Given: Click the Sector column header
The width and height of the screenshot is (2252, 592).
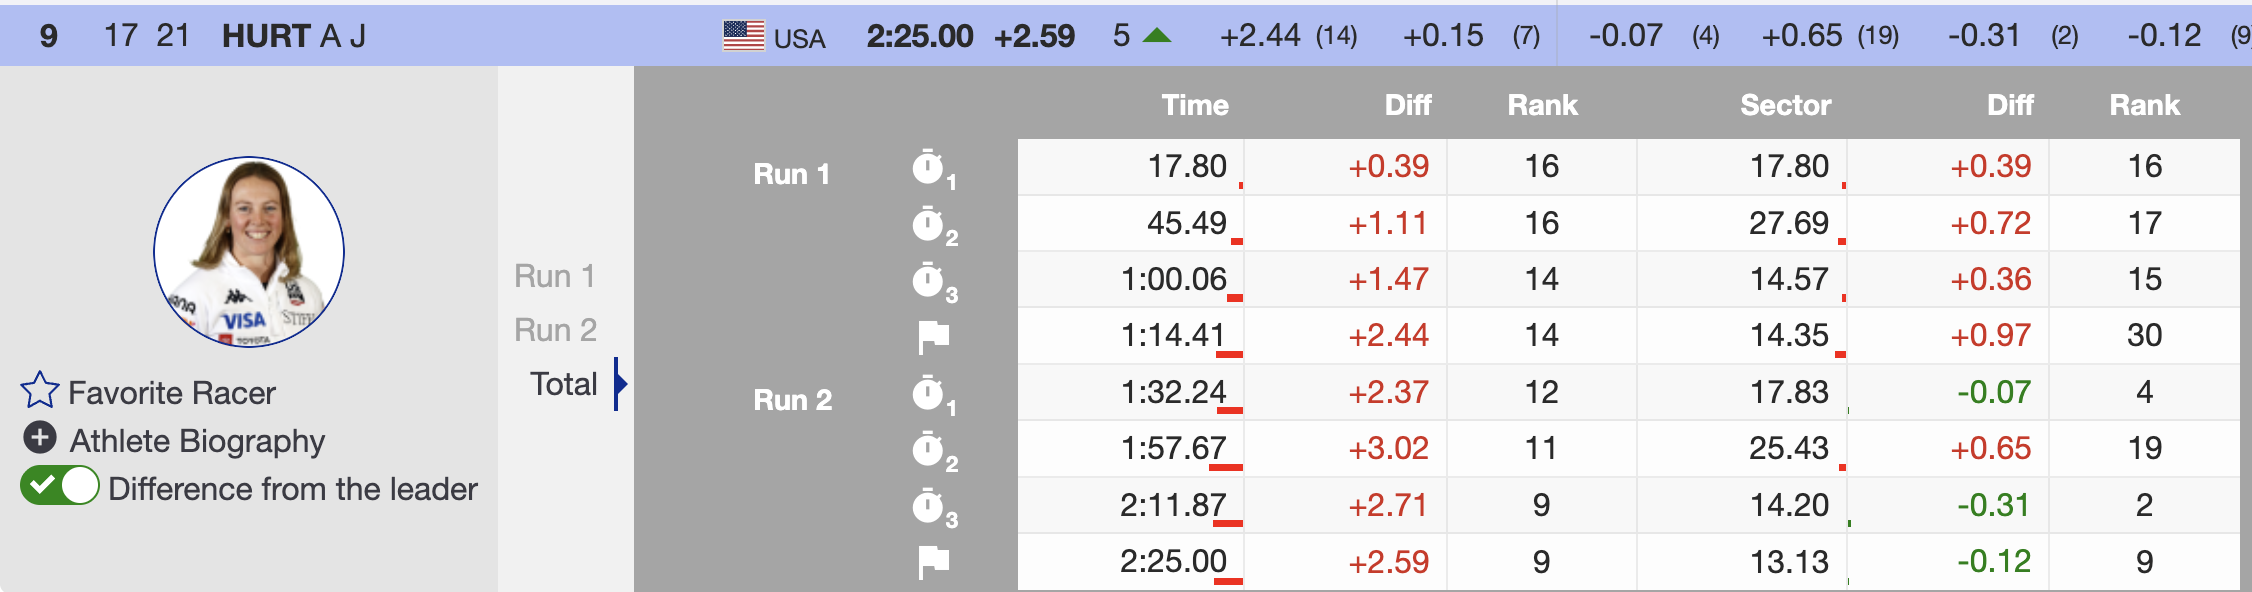Looking at the screenshot, I should (1785, 105).
